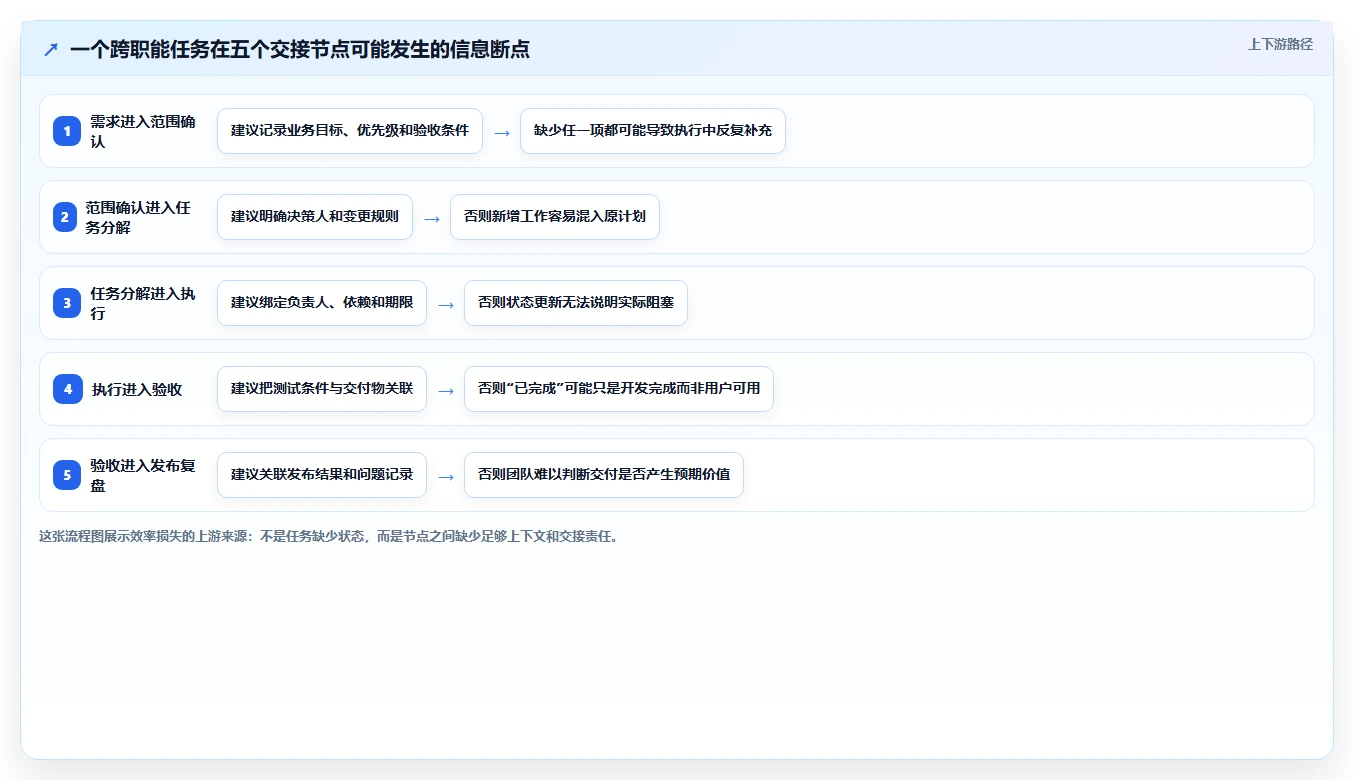The image size is (1354, 780).
Task: Click the box 建议把测试条件与交付物关联
Action: pos(322,389)
